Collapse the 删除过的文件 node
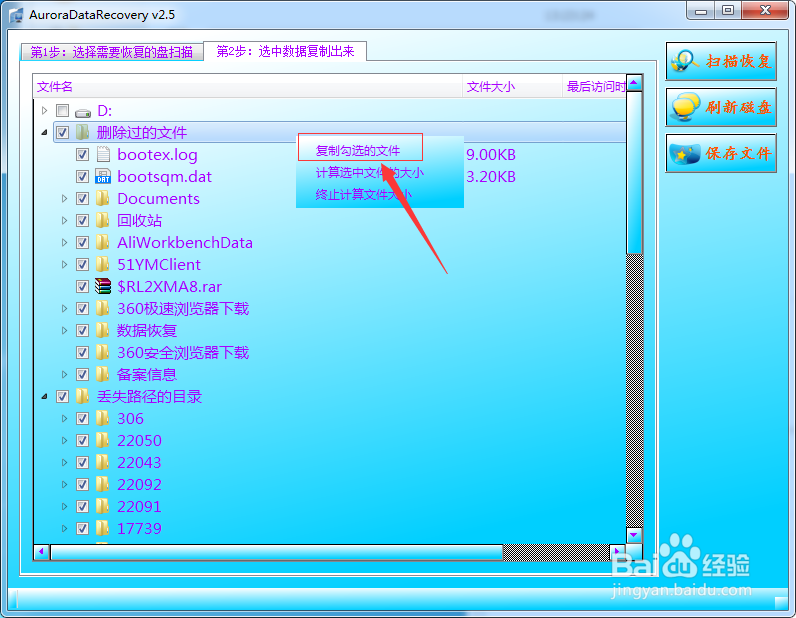Screen dimensions: 796x618 point(45,133)
